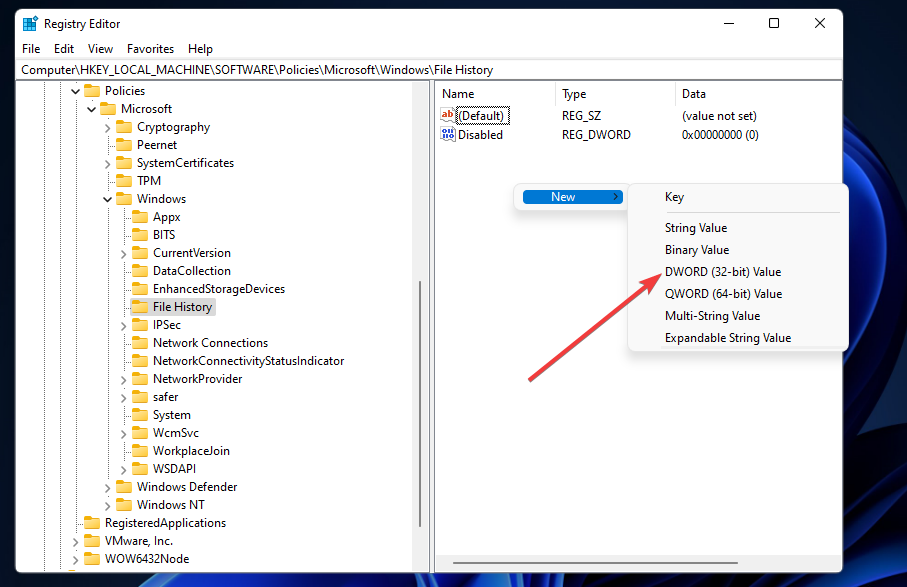
Task: Collapse the Policies tree node
Action: [76, 91]
